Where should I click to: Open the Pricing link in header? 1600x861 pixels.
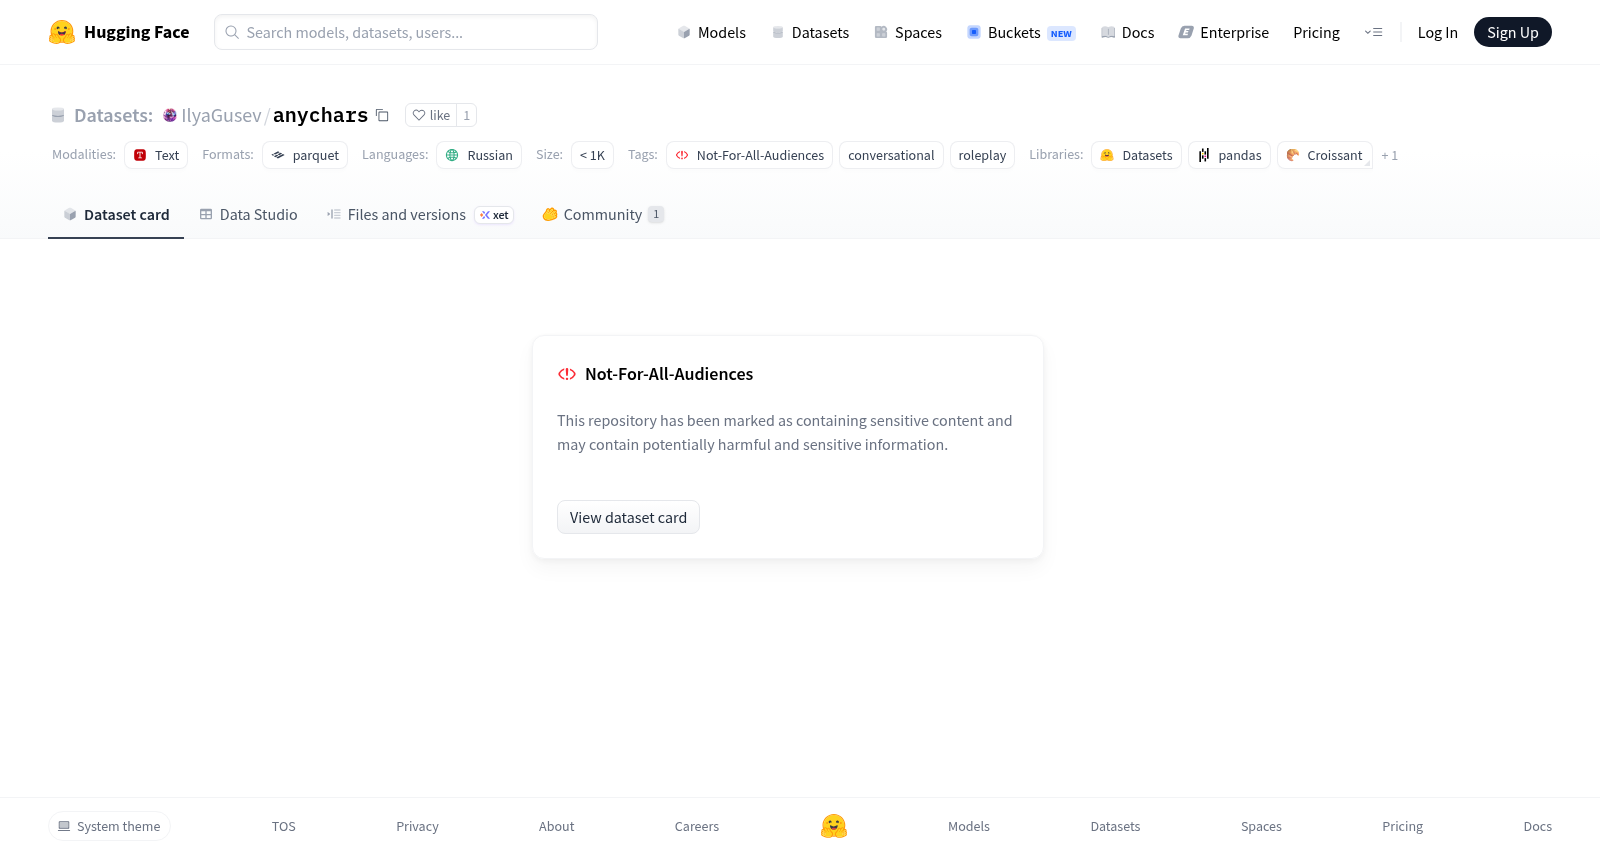click(x=1316, y=32)
